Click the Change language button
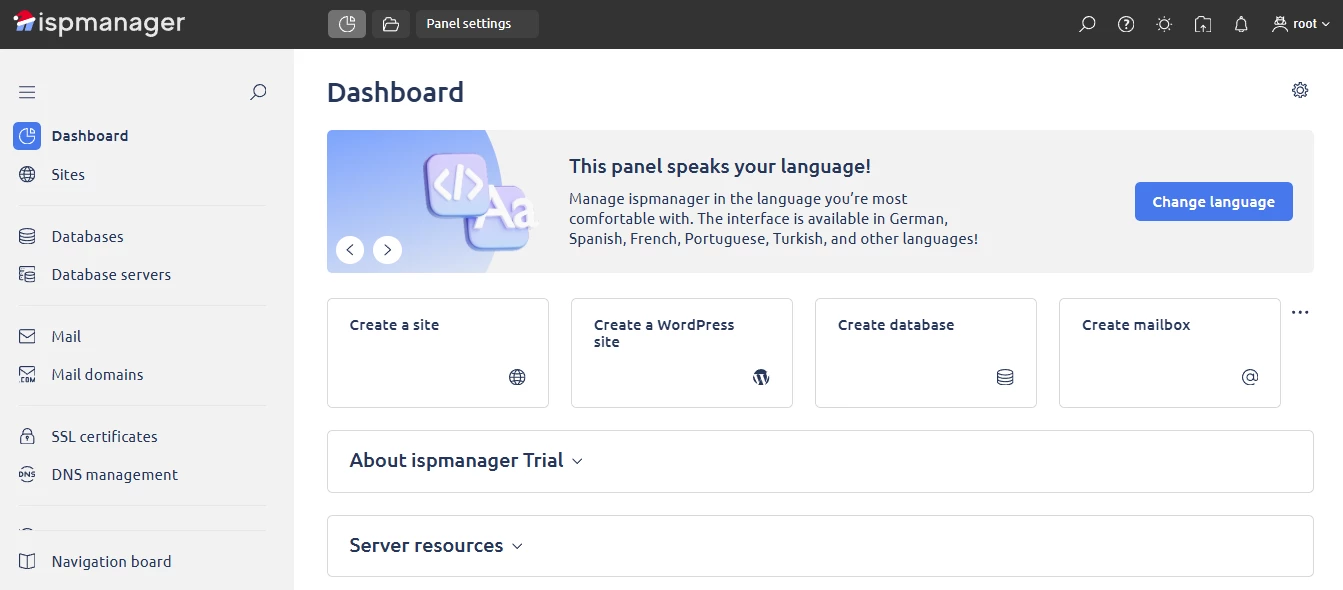This screenshot has height=590, width=1343. [x=1213, y=201]
